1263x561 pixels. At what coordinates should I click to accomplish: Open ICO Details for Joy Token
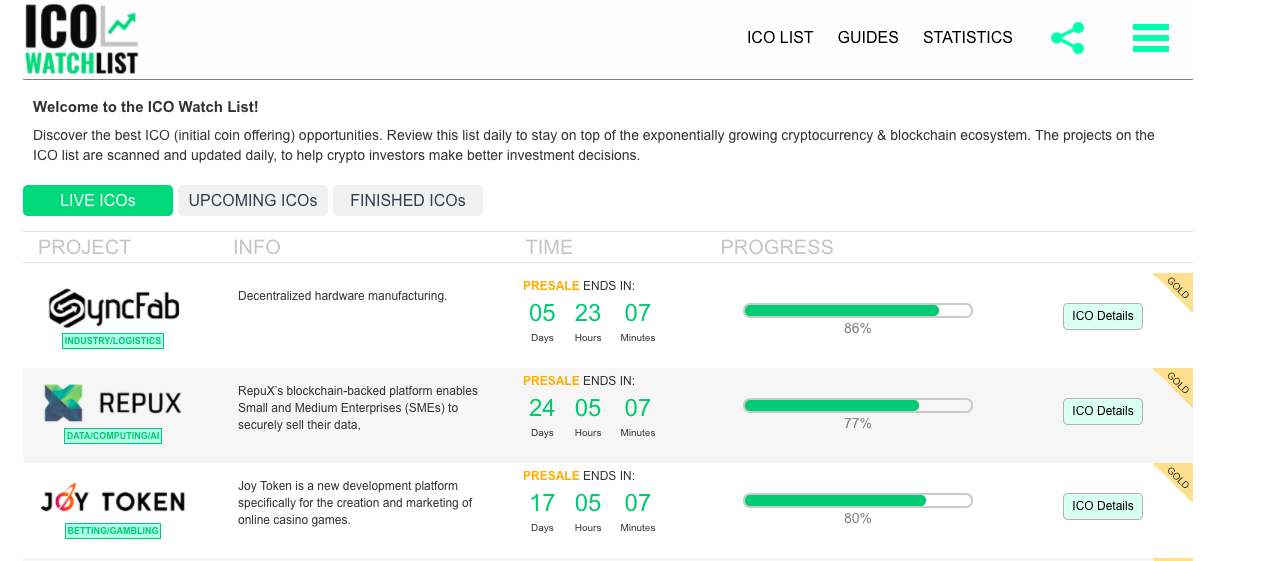(x=1102, y=506)
